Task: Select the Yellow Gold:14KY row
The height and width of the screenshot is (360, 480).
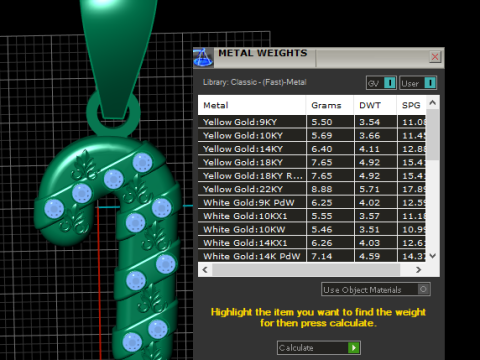Action: tap(312, 149)
